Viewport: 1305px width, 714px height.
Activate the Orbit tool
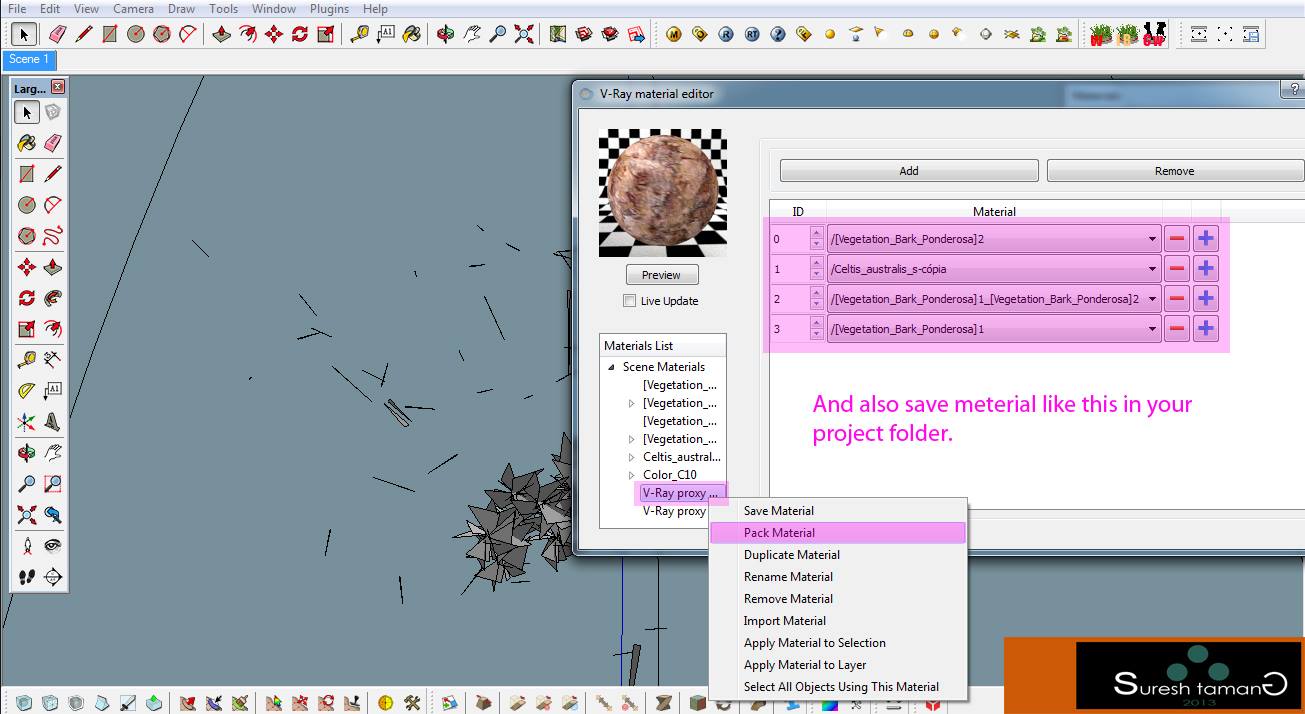(25, 452)
